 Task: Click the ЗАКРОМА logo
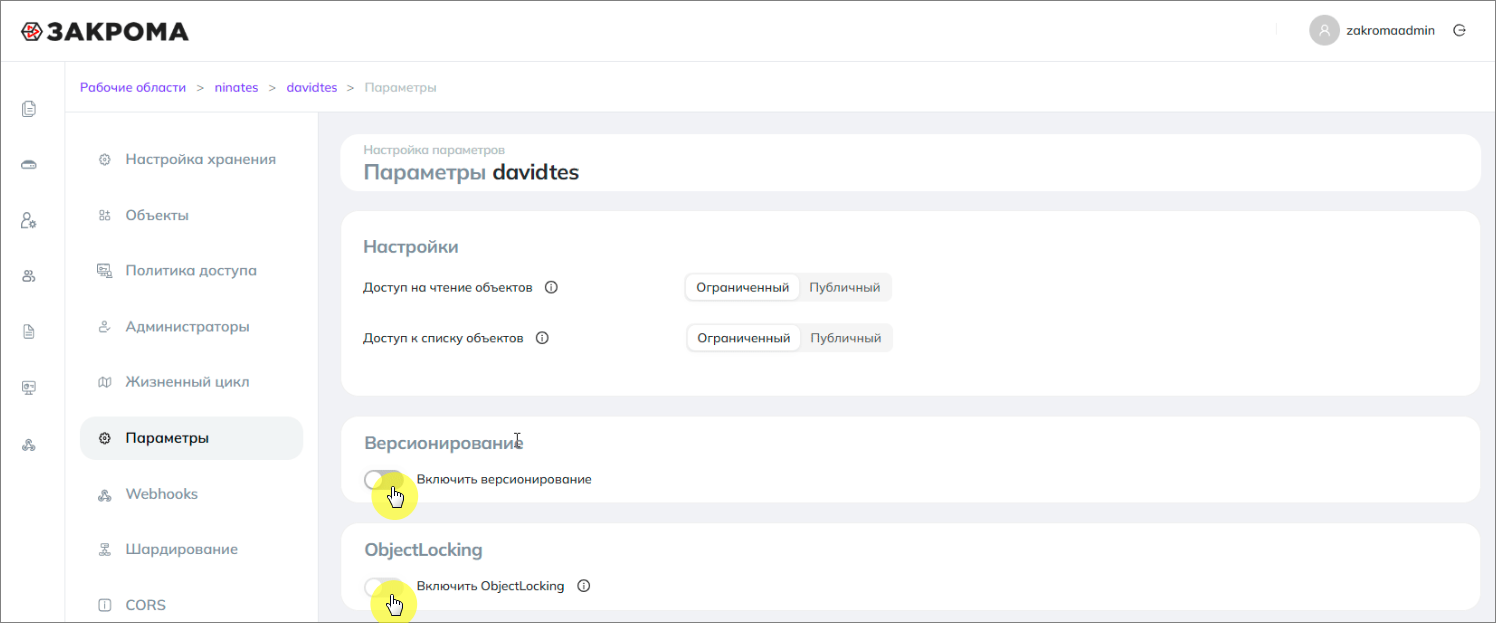[x=105, y=31]
